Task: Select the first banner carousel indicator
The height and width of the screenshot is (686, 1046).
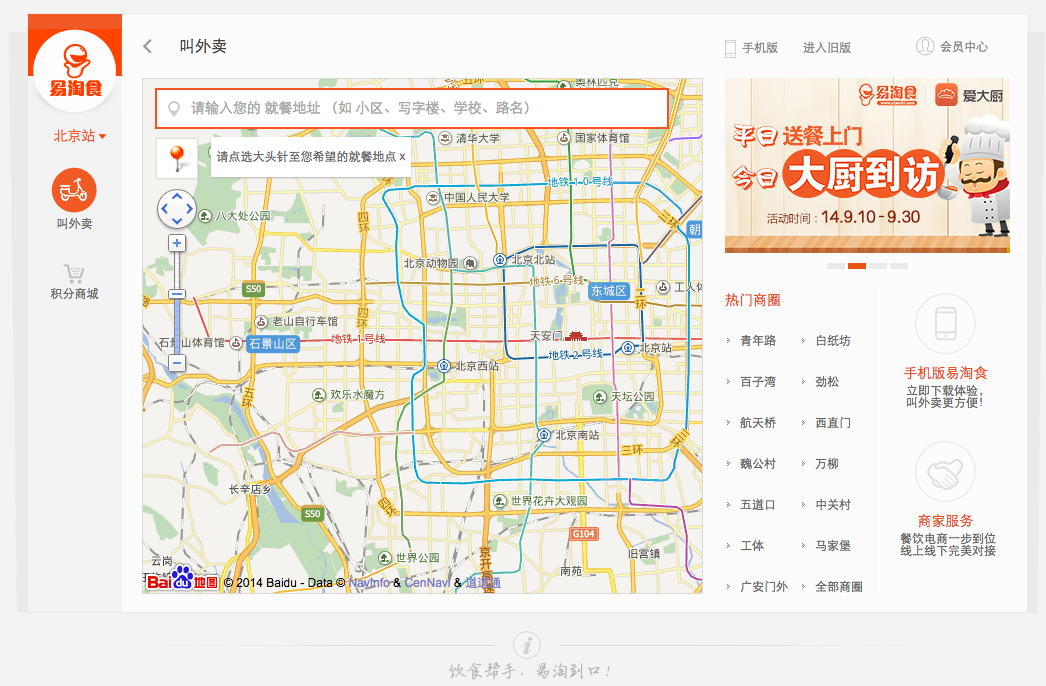Action: 836,266
